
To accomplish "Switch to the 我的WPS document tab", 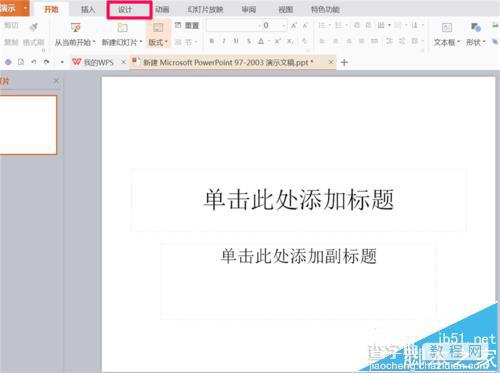I will [x=99, y=62].
